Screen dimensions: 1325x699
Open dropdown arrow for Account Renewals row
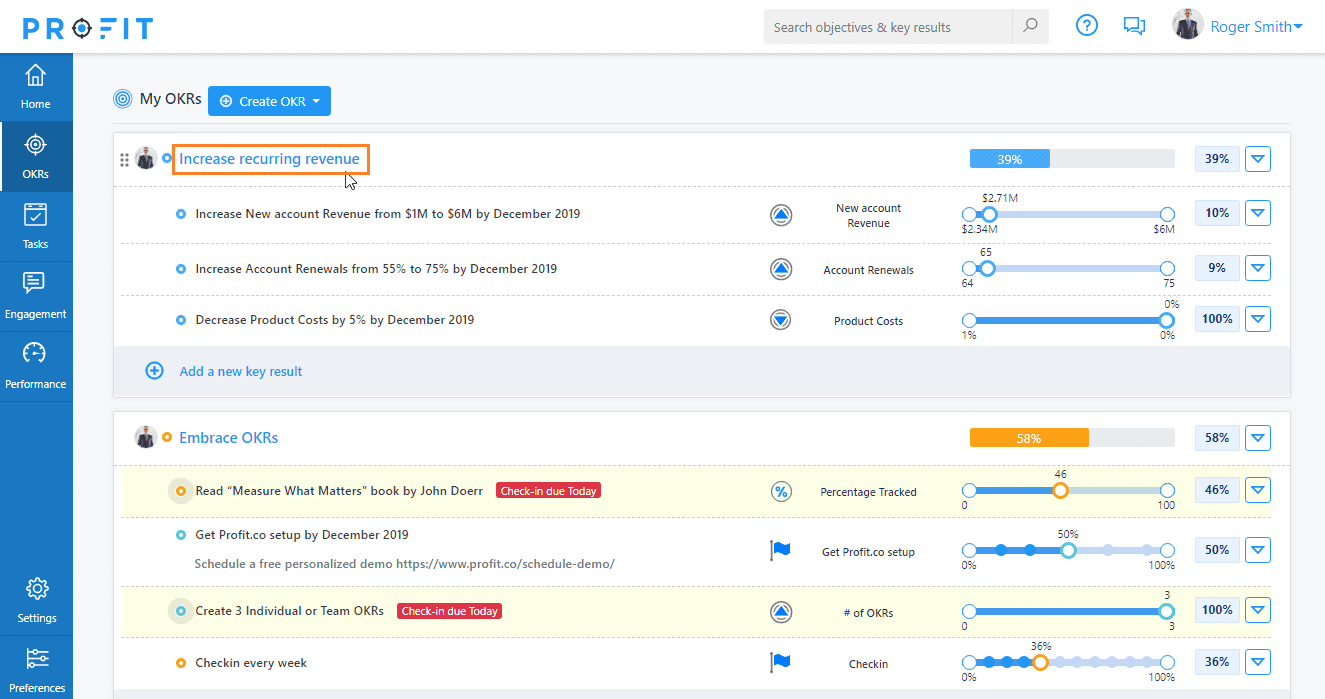pyautogui.click(x=1258, y=268)
